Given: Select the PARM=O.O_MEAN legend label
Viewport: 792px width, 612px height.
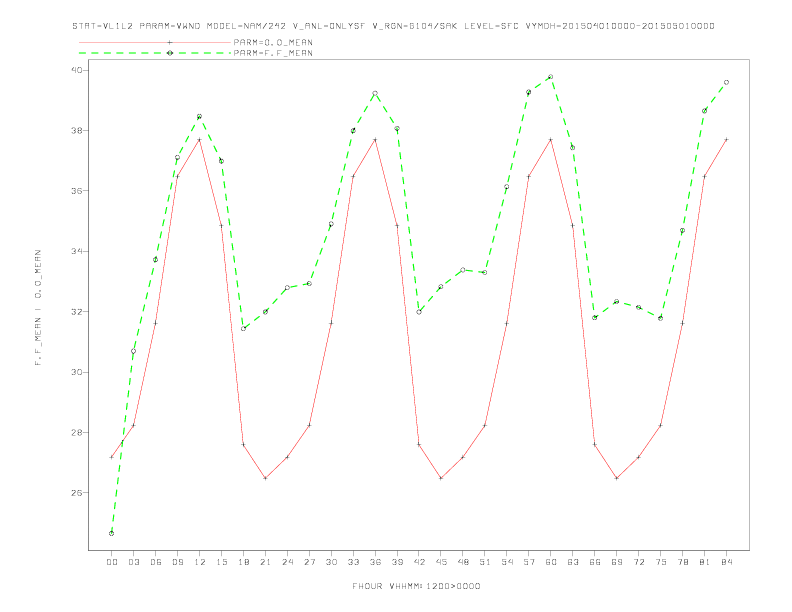Looking at the screenshot, I should coord(273,42).
